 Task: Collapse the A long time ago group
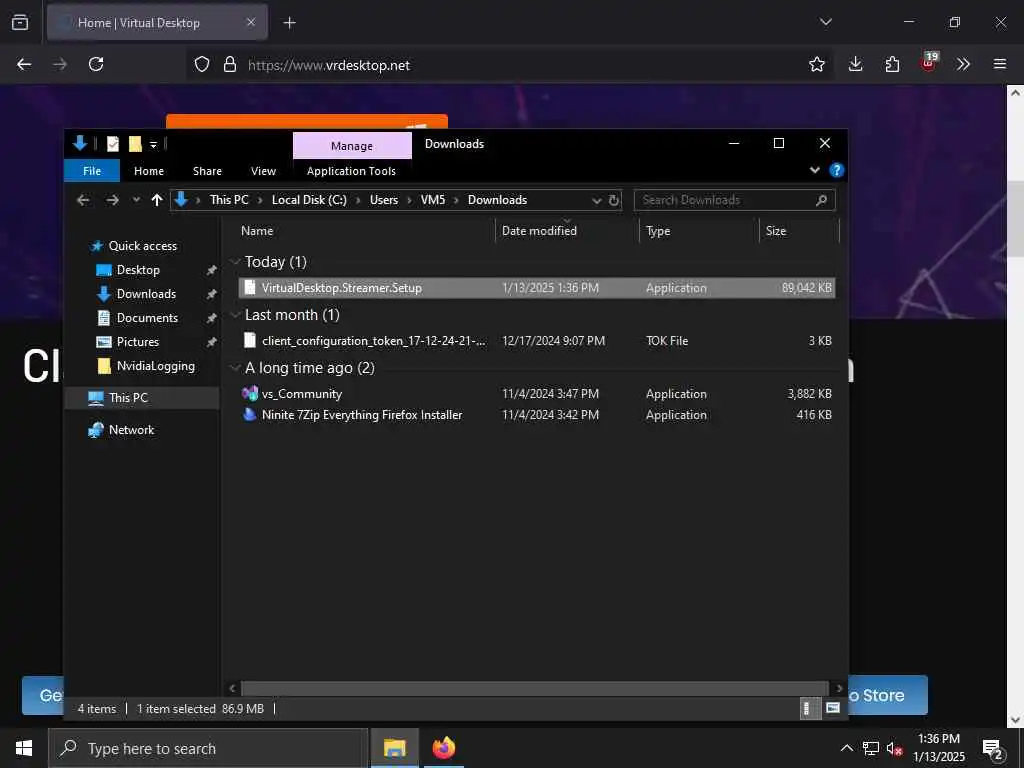[235, 368]
